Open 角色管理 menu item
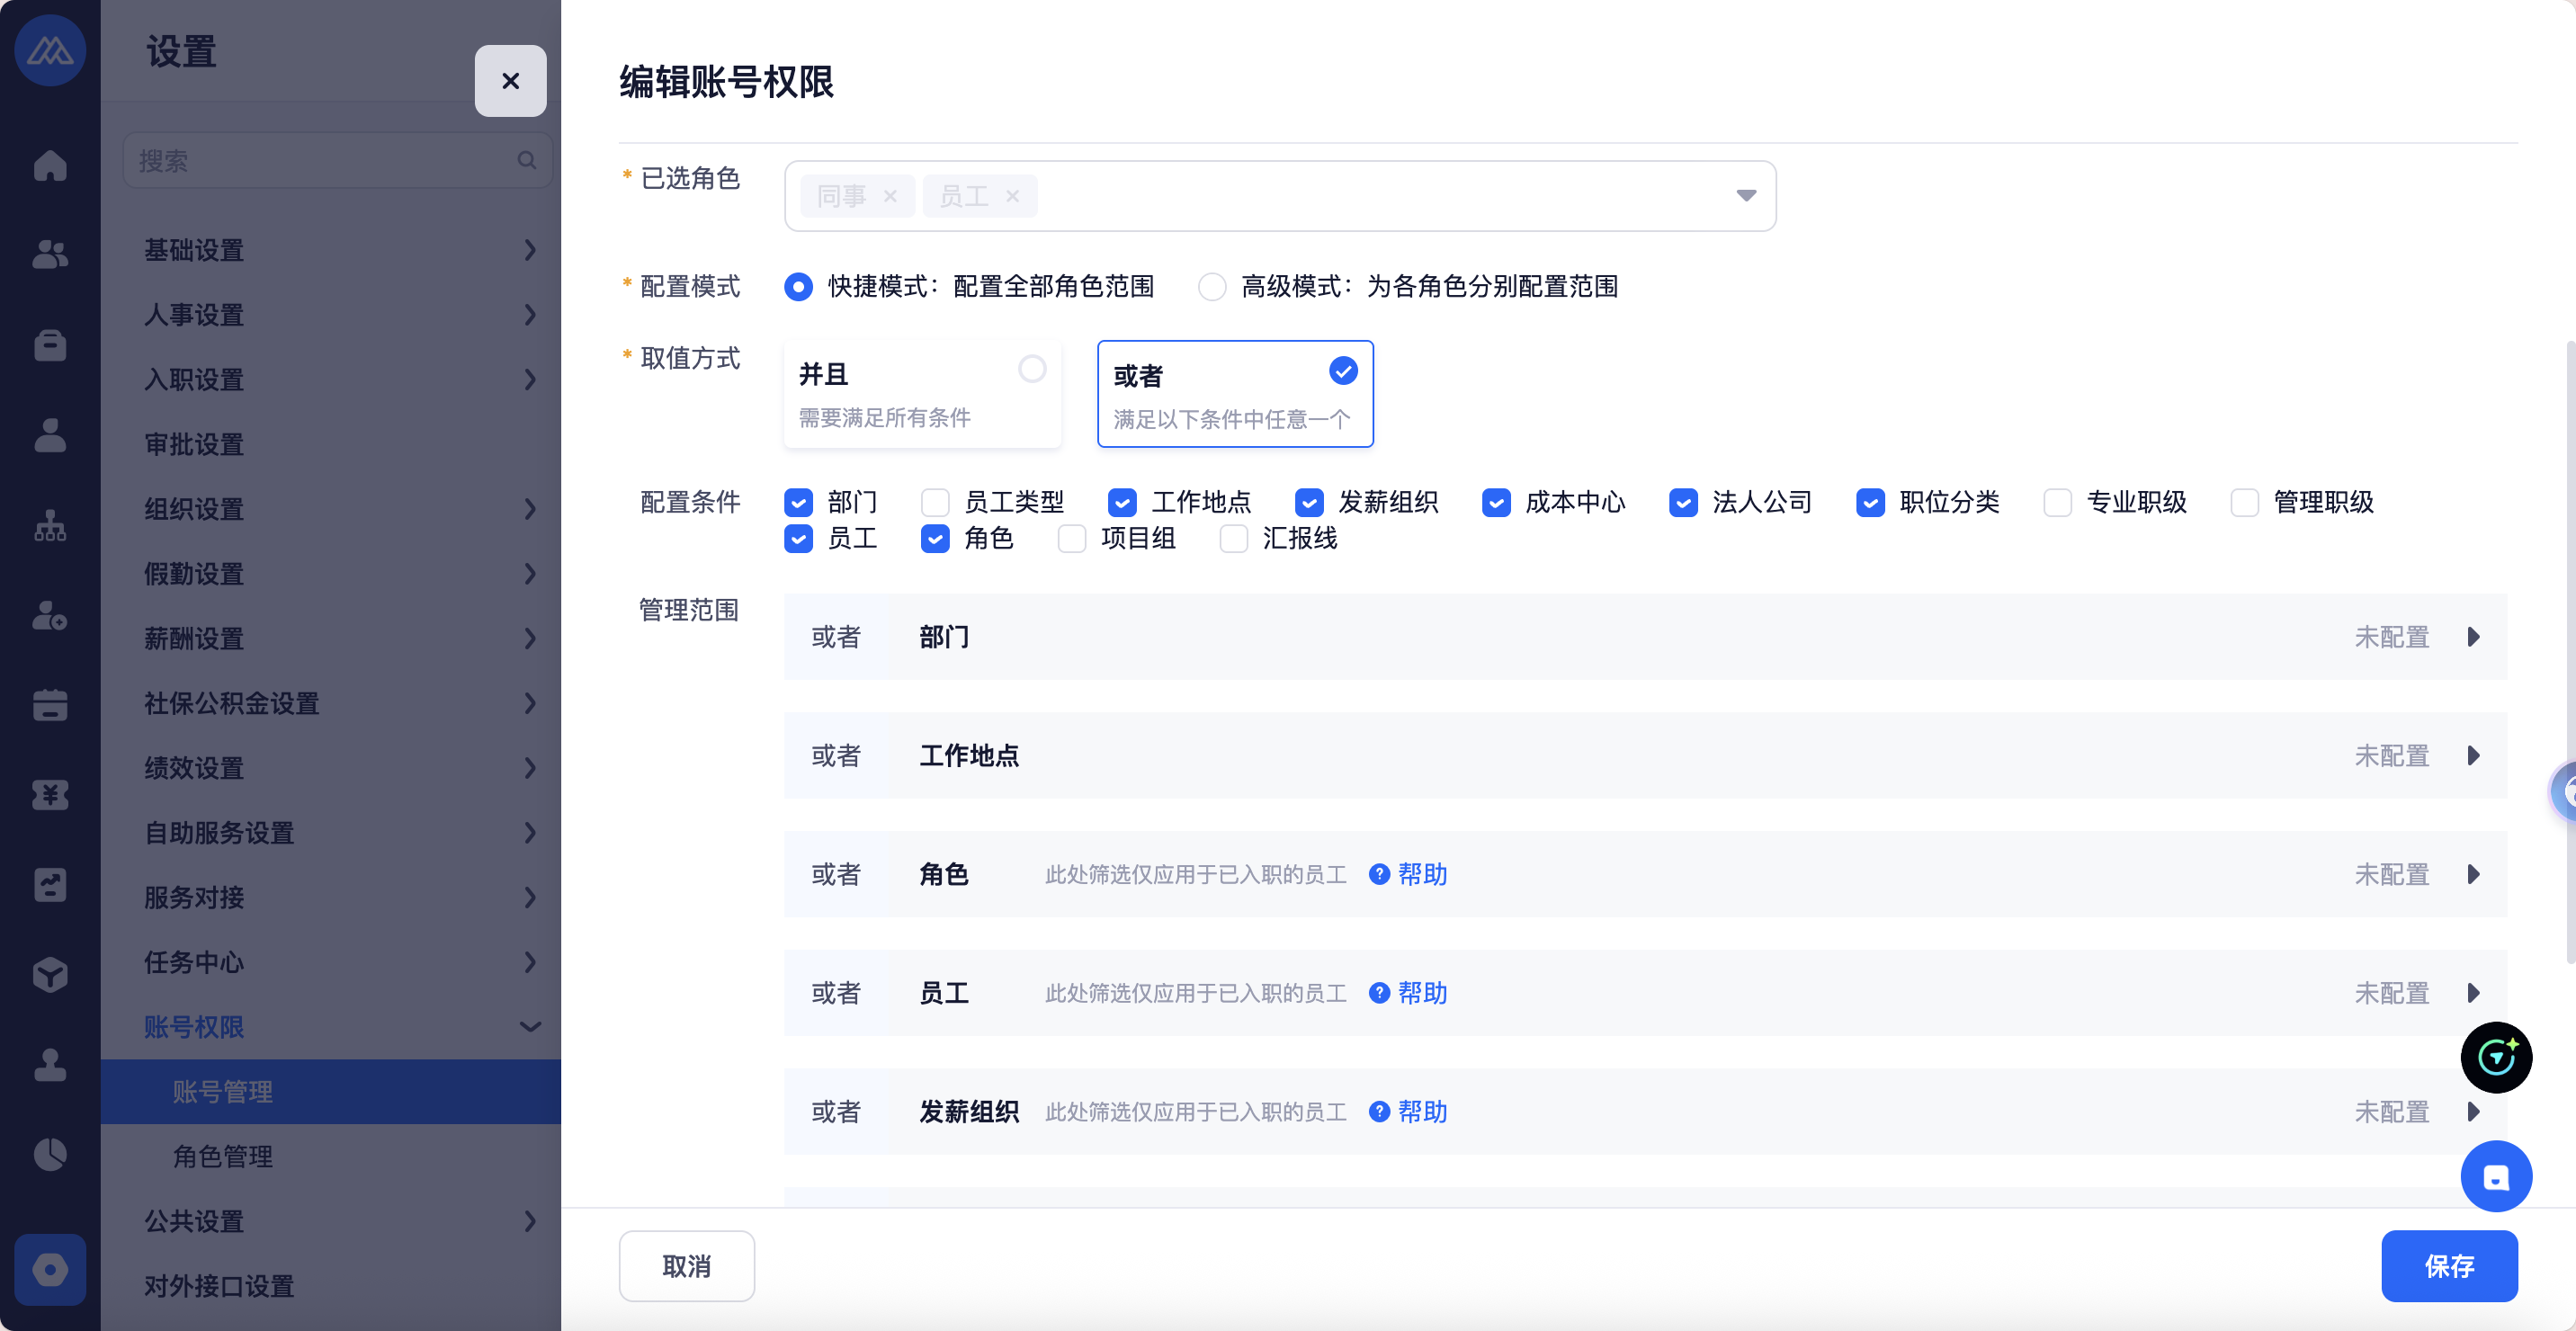Screen dimensions: 2576x1331 223,1156
